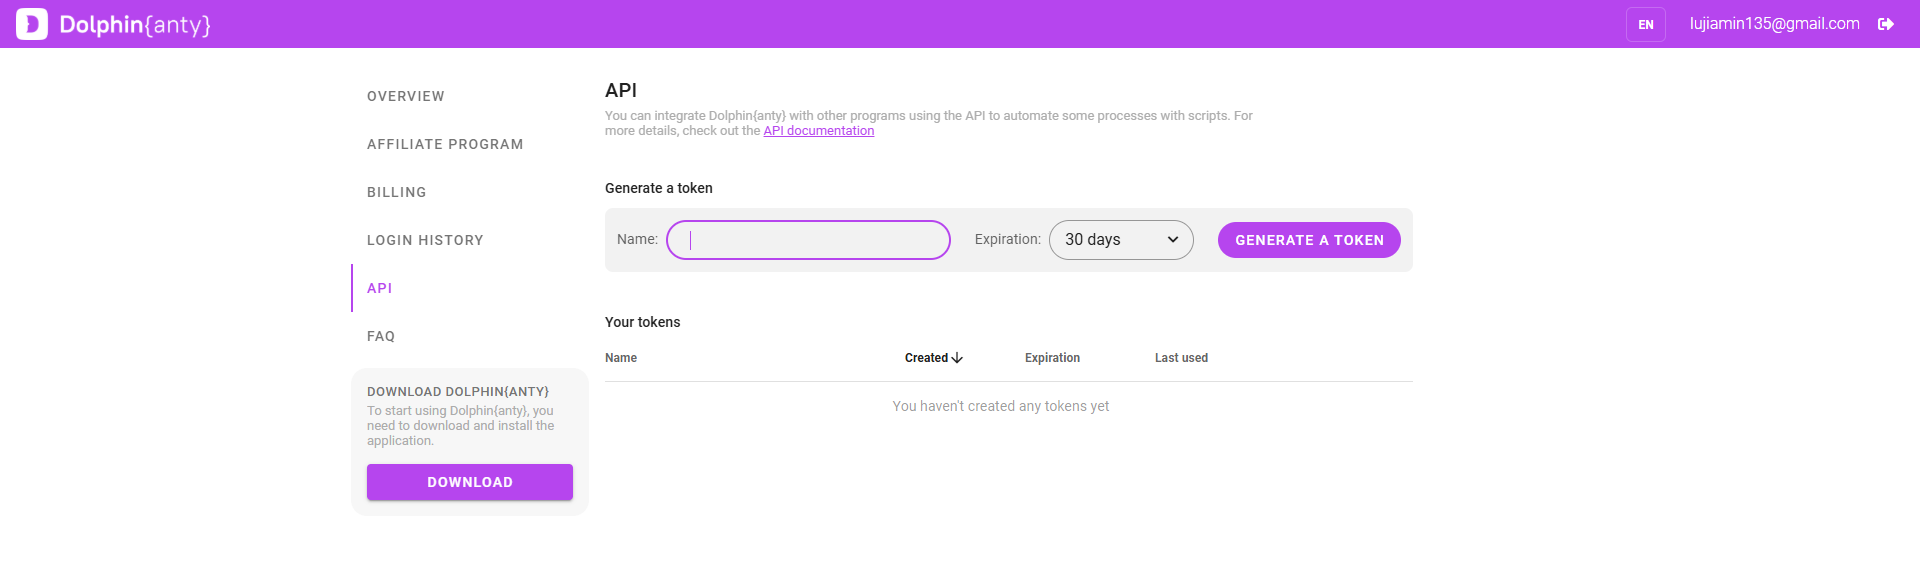Open the API documentation link

click(819, 131)
